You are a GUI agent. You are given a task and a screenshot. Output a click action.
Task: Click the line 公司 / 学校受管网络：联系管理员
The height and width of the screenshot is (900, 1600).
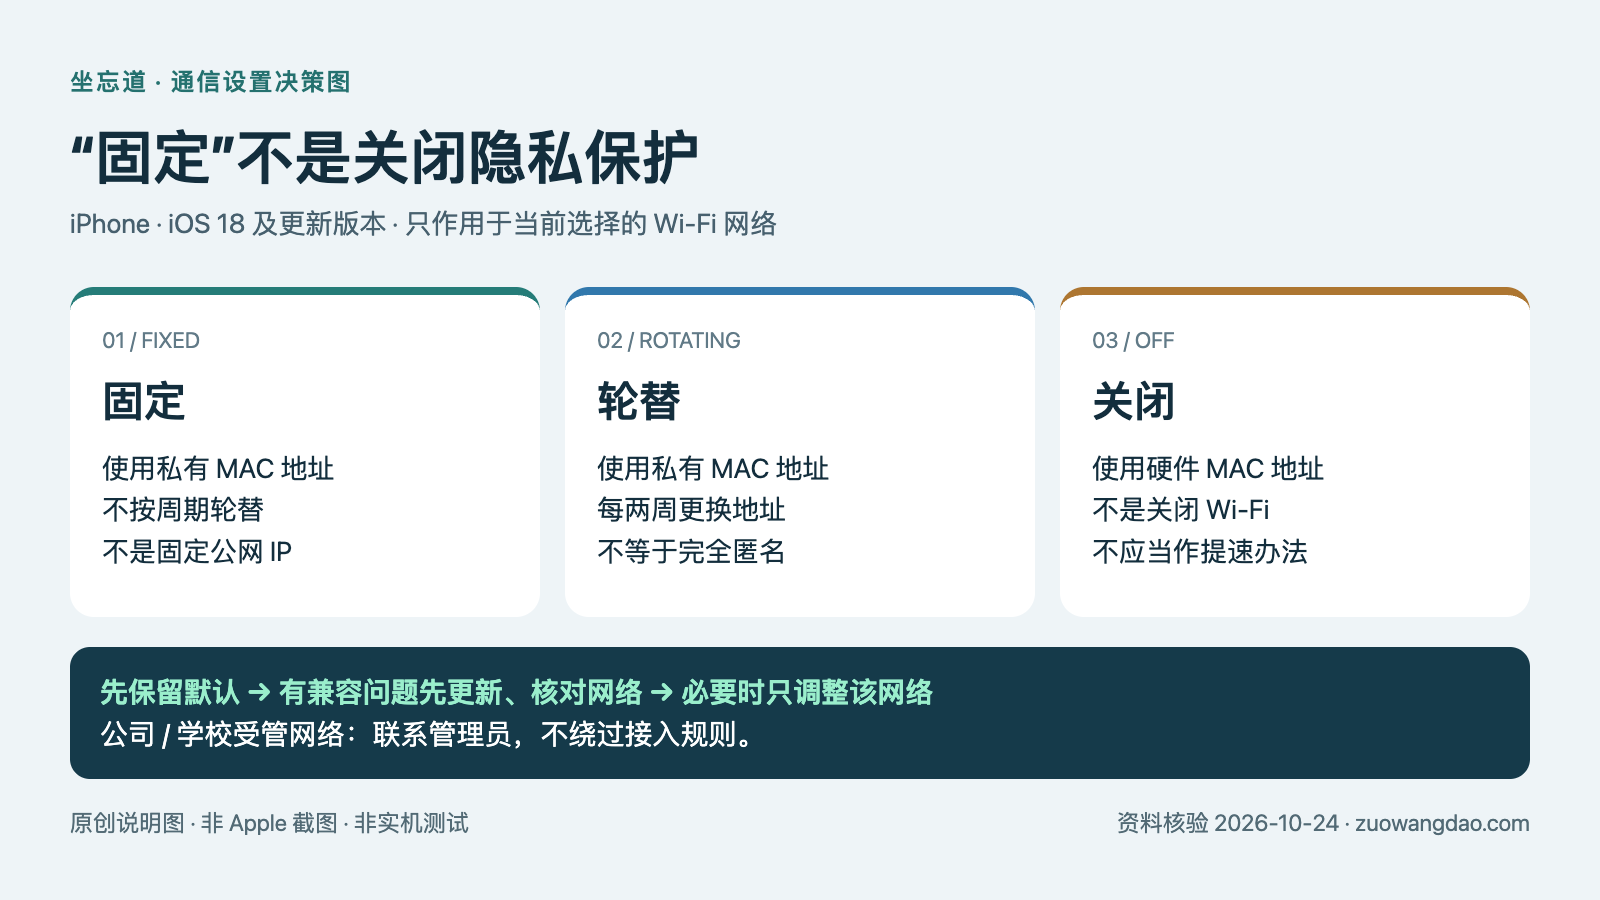[x=428, y=735]
